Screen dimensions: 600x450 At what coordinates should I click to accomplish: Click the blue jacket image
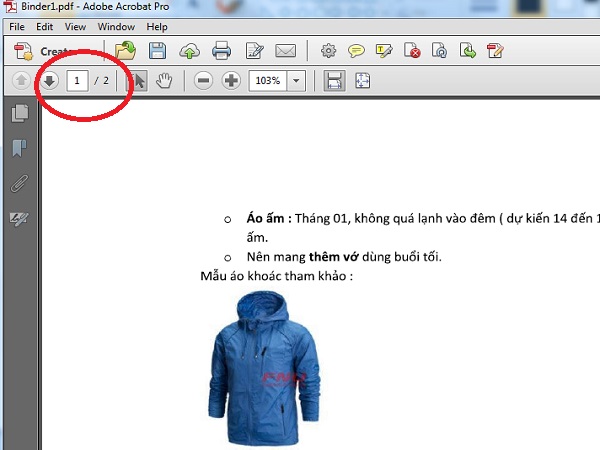coord(264,368)
